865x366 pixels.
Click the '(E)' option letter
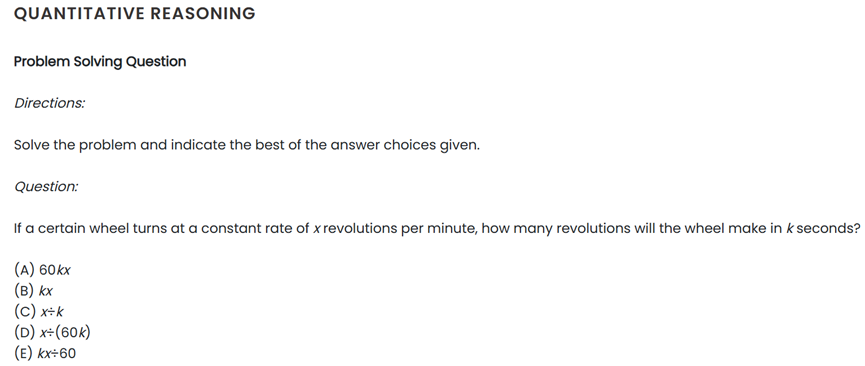pyautogui.click(x=24, y=353)
